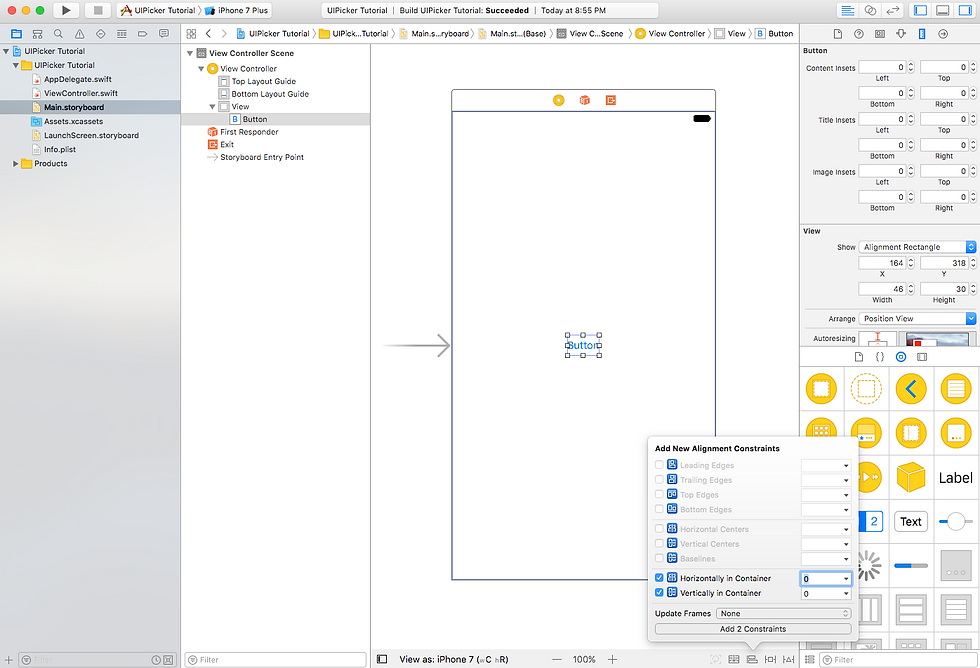Pick the Label object from the library
Screen dimensions: 980x668
956,478
